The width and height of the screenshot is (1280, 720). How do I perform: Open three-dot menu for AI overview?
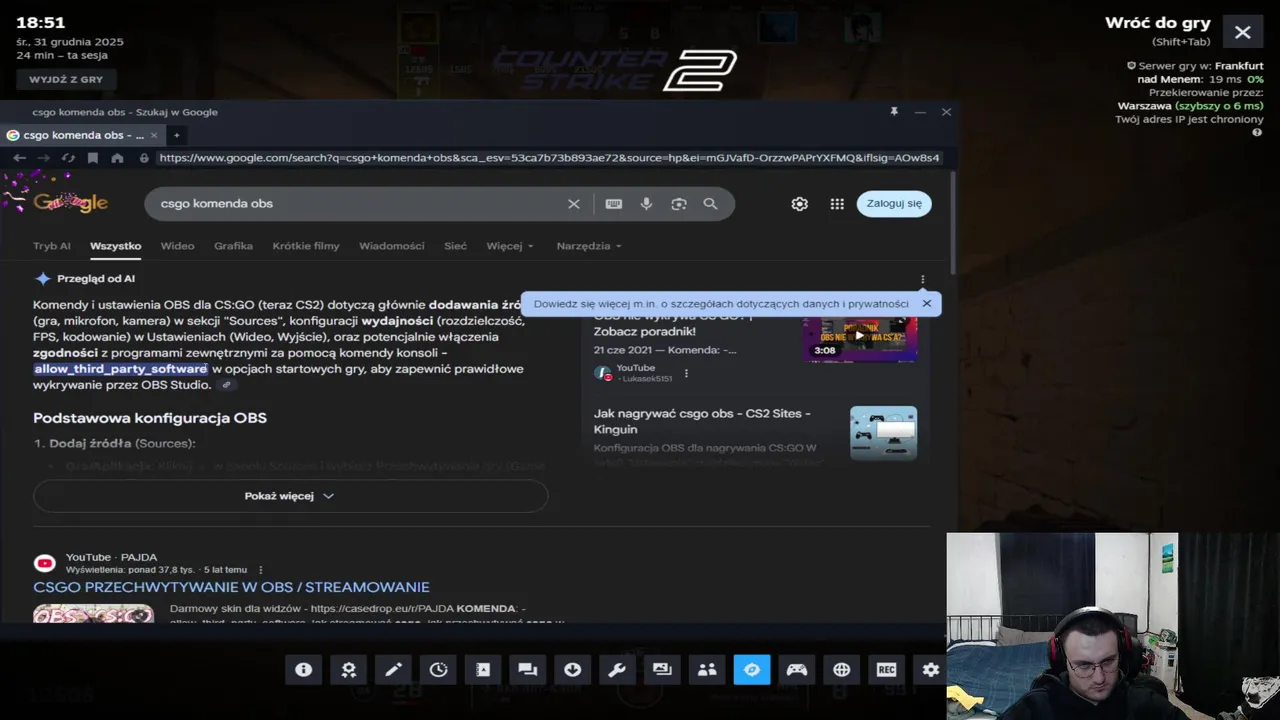pyautogui.click(x=922, y=280)
